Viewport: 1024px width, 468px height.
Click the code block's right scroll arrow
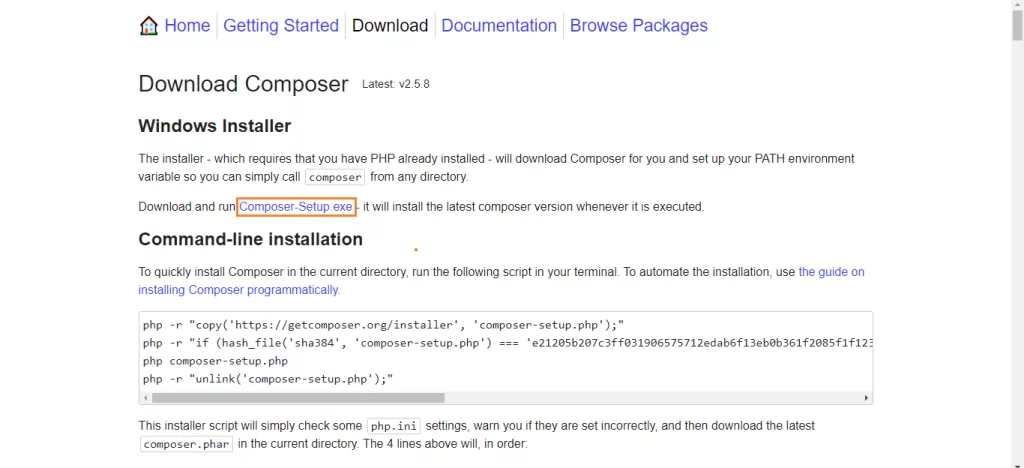(x=867, y=398)
